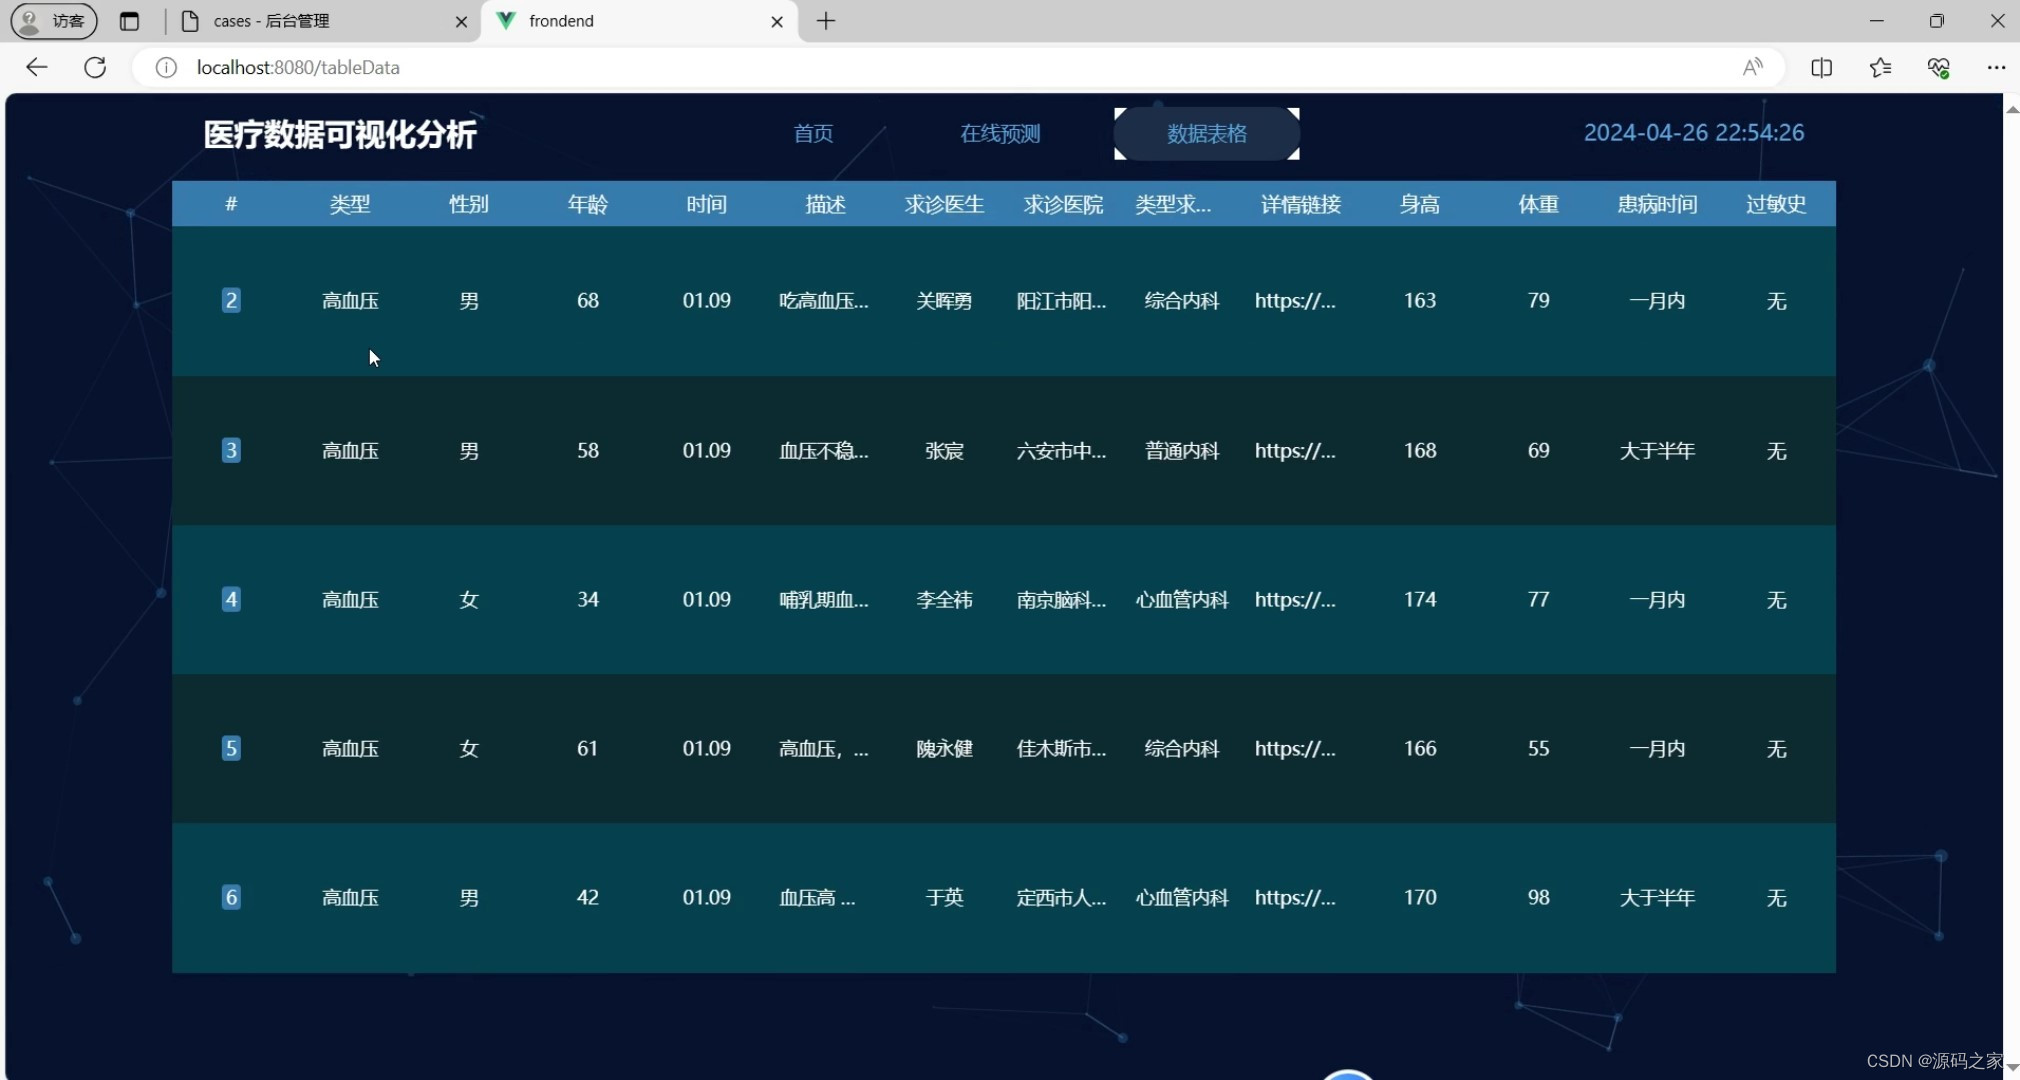Expand hidden 描述 text in row 4
2020x1080 pixels.
[x=823, y=599]
